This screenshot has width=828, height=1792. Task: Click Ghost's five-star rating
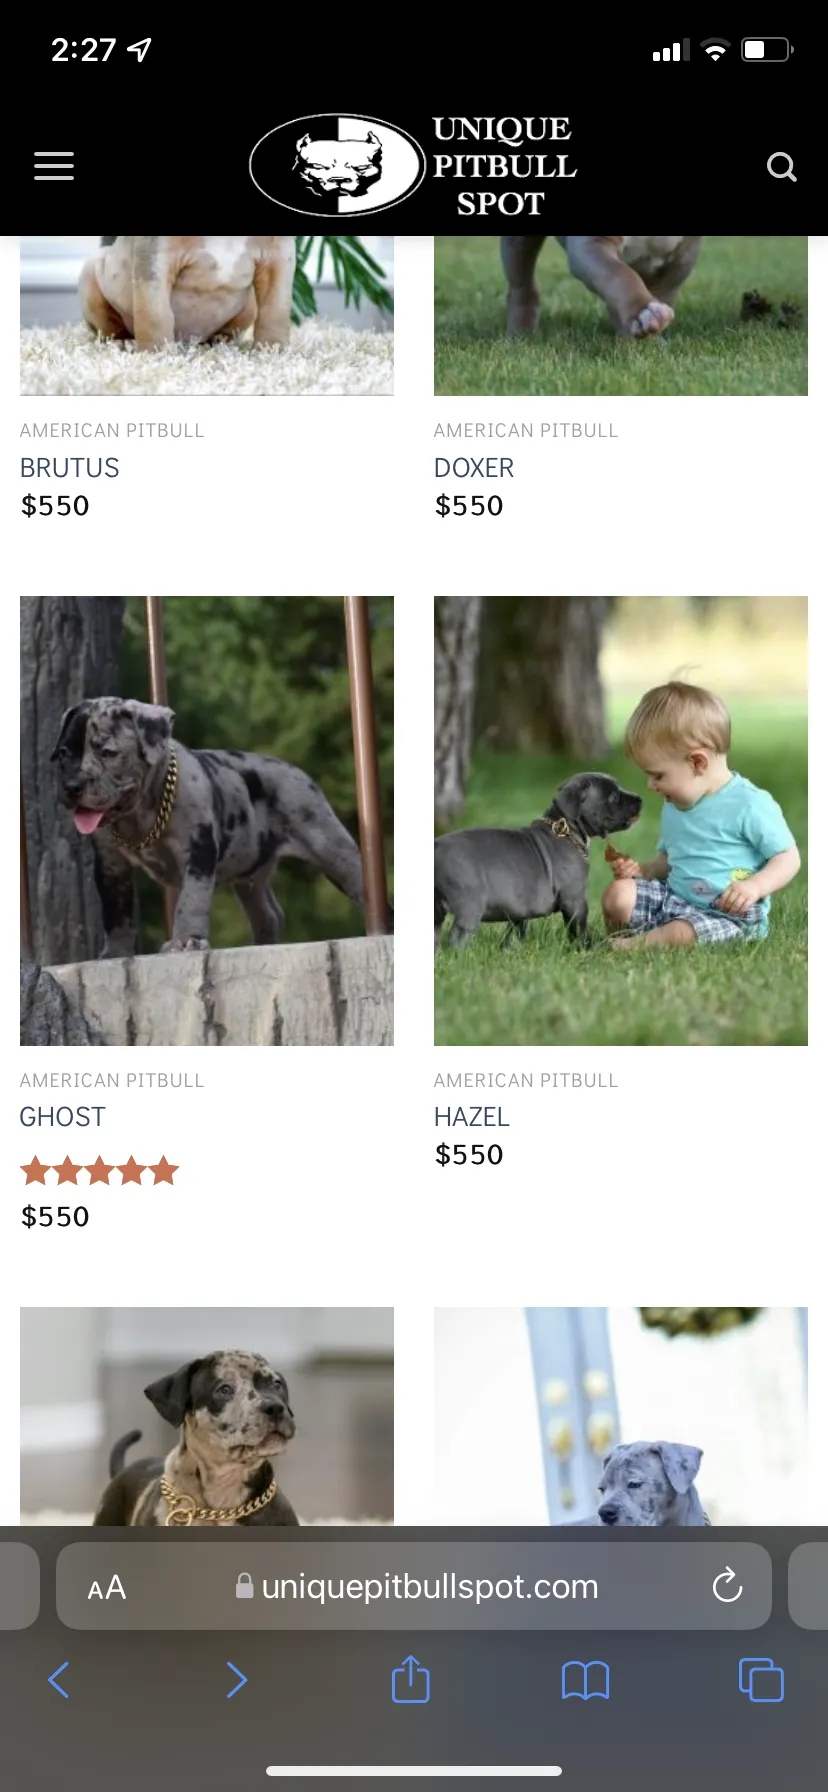pos(99,1170)
